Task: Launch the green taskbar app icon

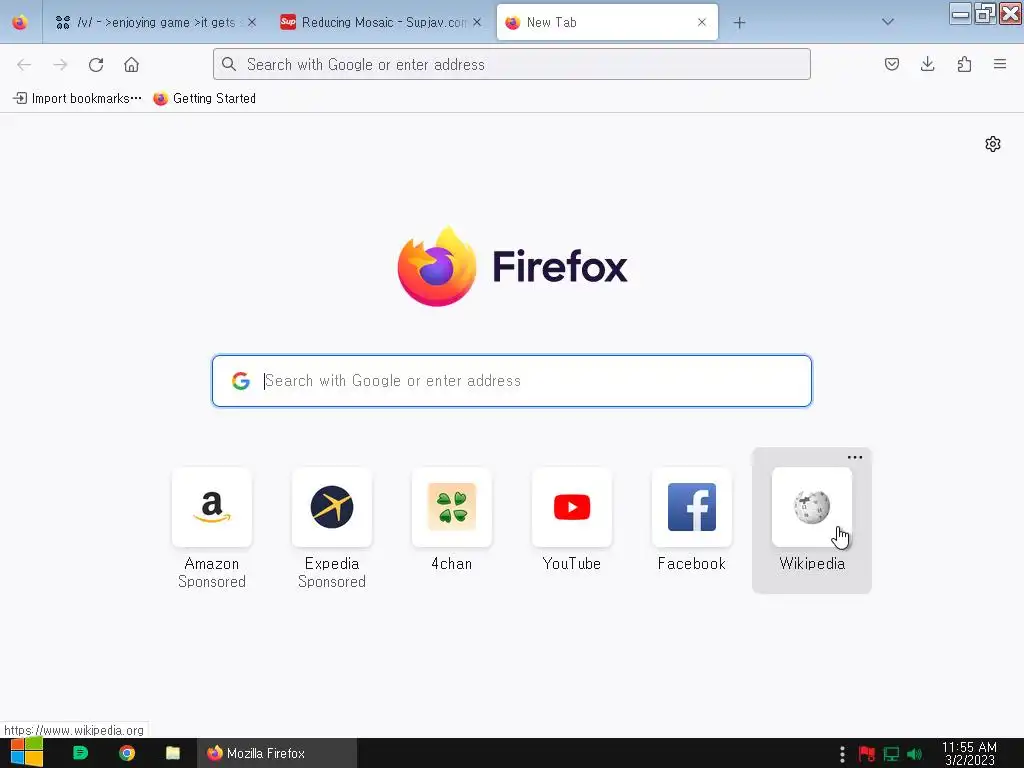Action: click(x=80, y=753)
